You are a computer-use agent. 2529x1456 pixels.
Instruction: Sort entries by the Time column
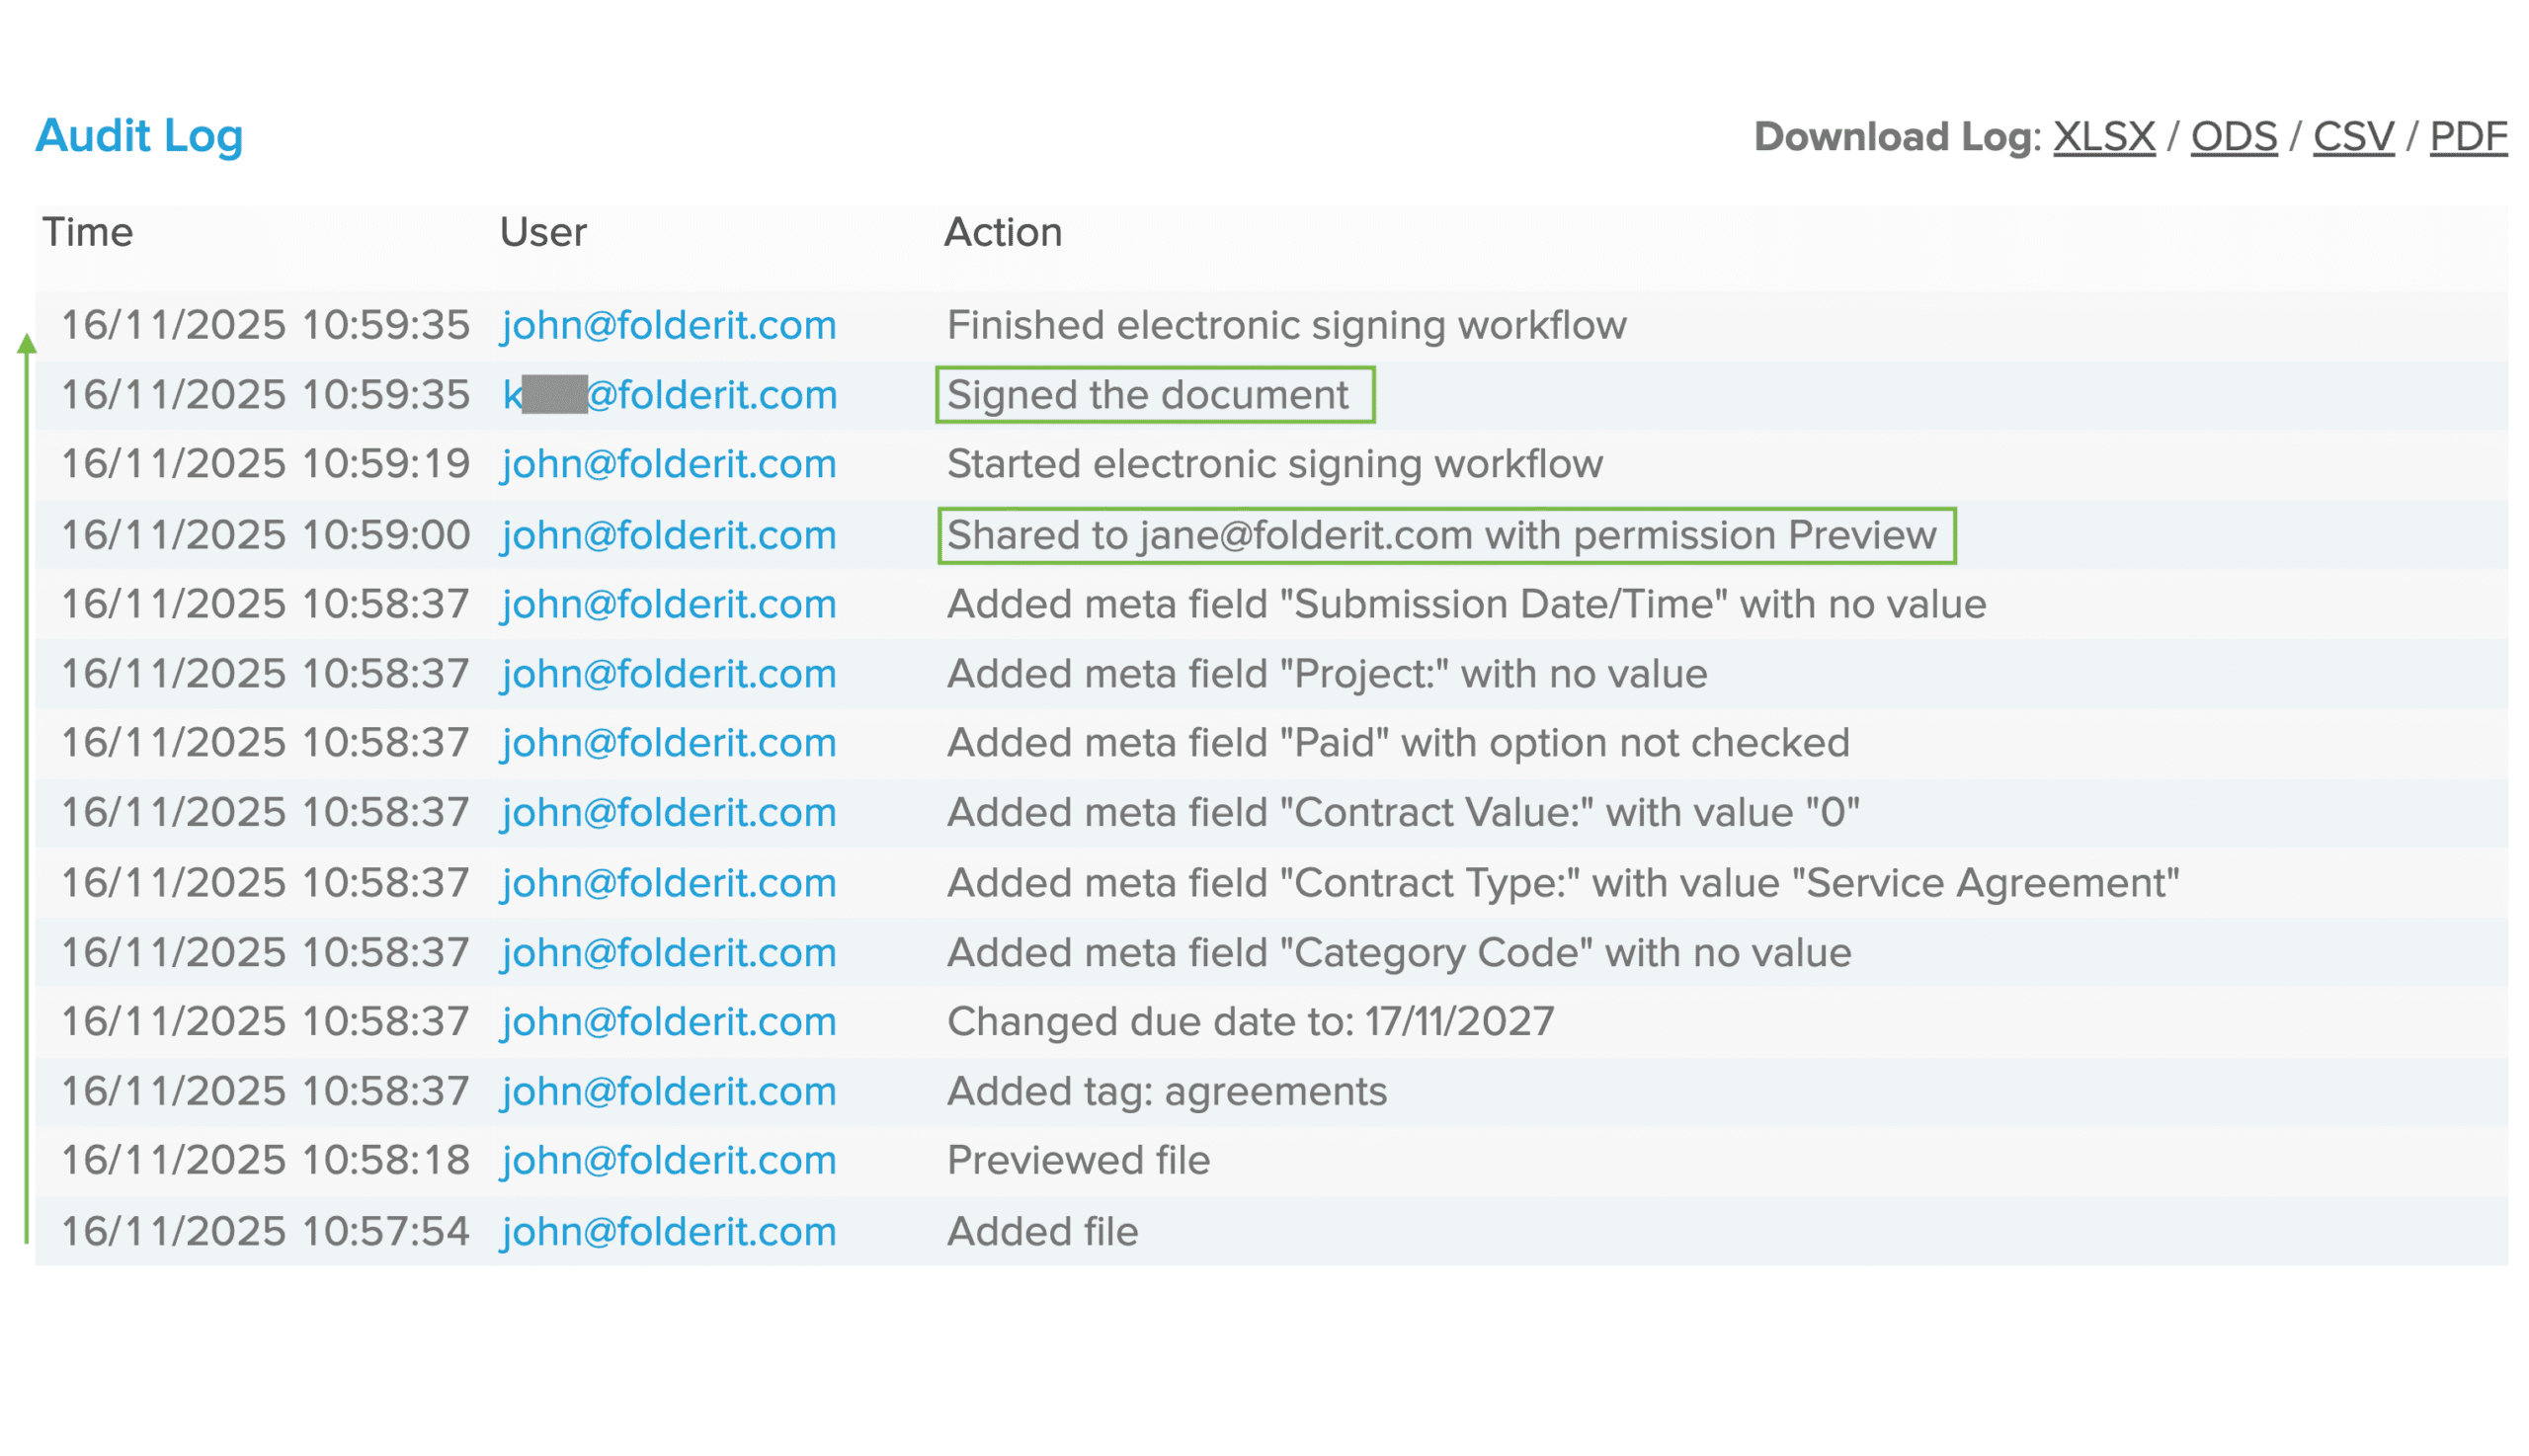(x=88, y=232)
